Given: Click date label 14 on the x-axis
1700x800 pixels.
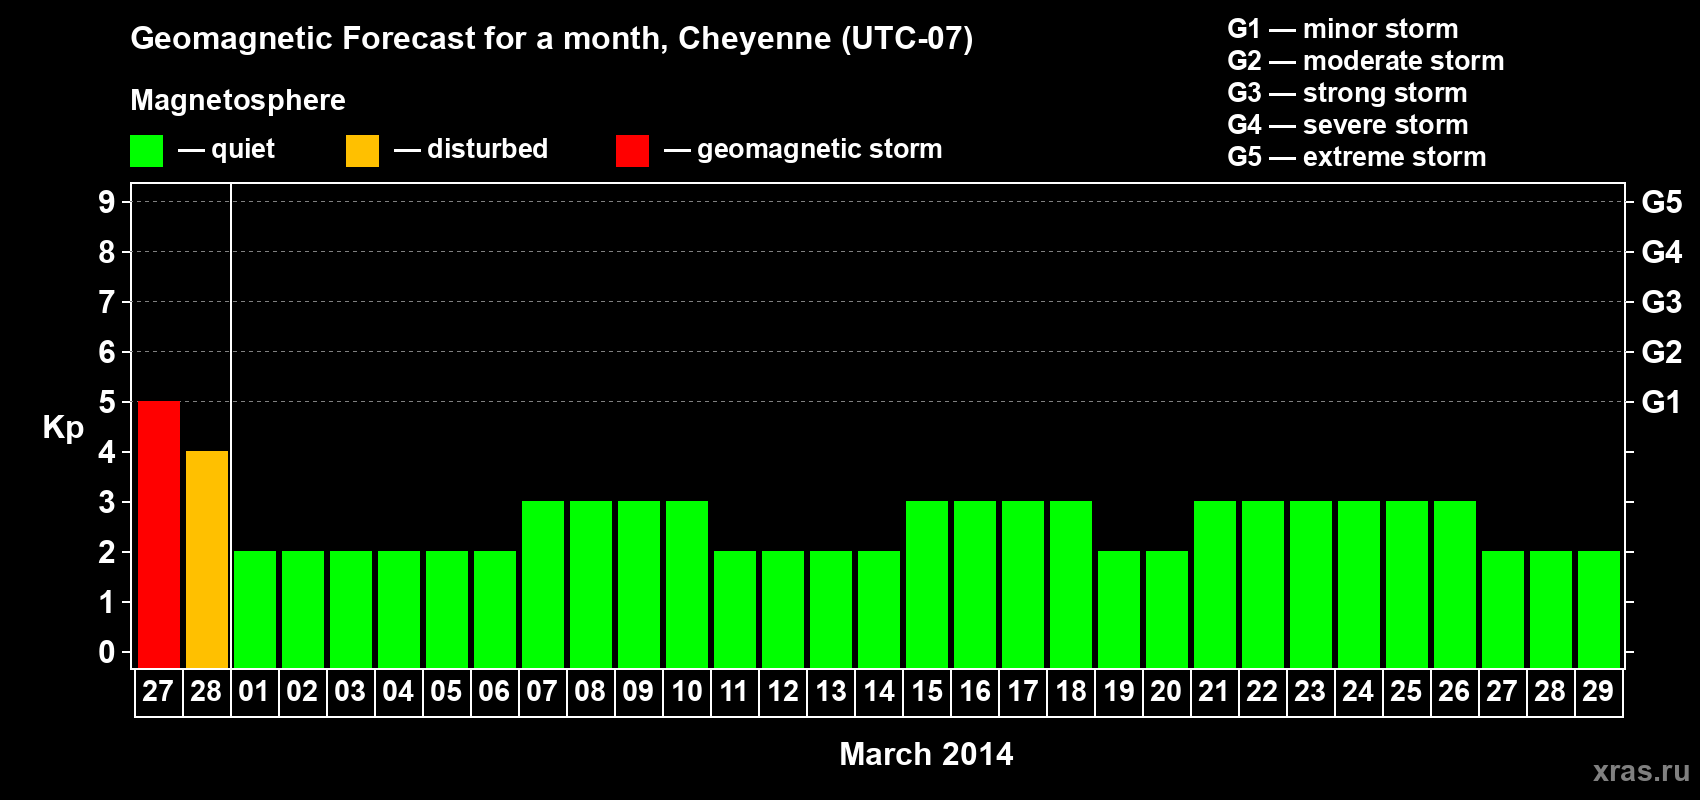Looking at the screenshot, I should coord(878,691).
